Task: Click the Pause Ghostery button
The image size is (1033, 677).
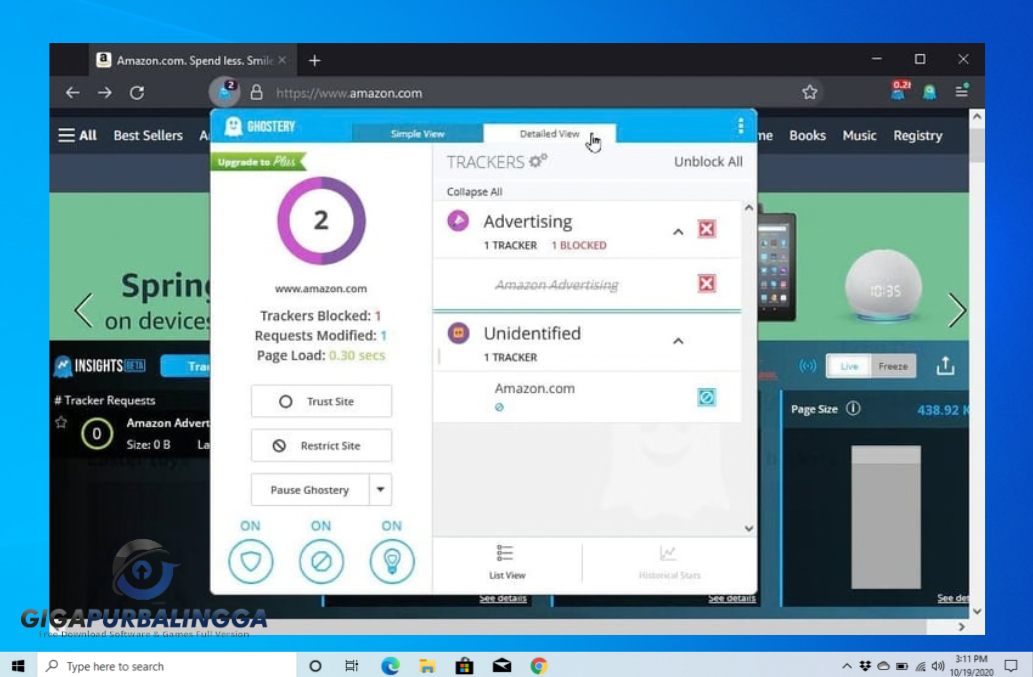Action: 310,489
